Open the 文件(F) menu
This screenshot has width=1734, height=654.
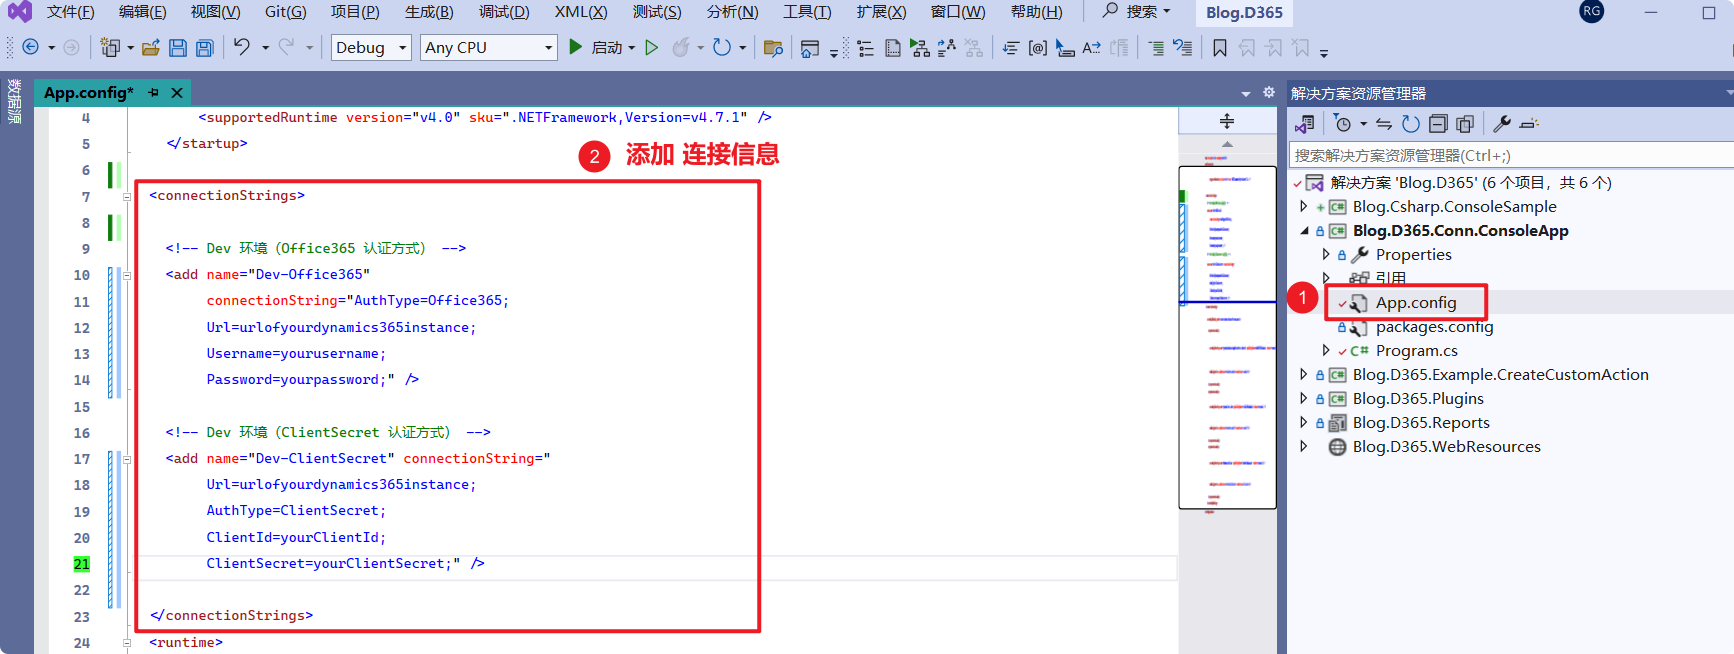click(70, 12)
